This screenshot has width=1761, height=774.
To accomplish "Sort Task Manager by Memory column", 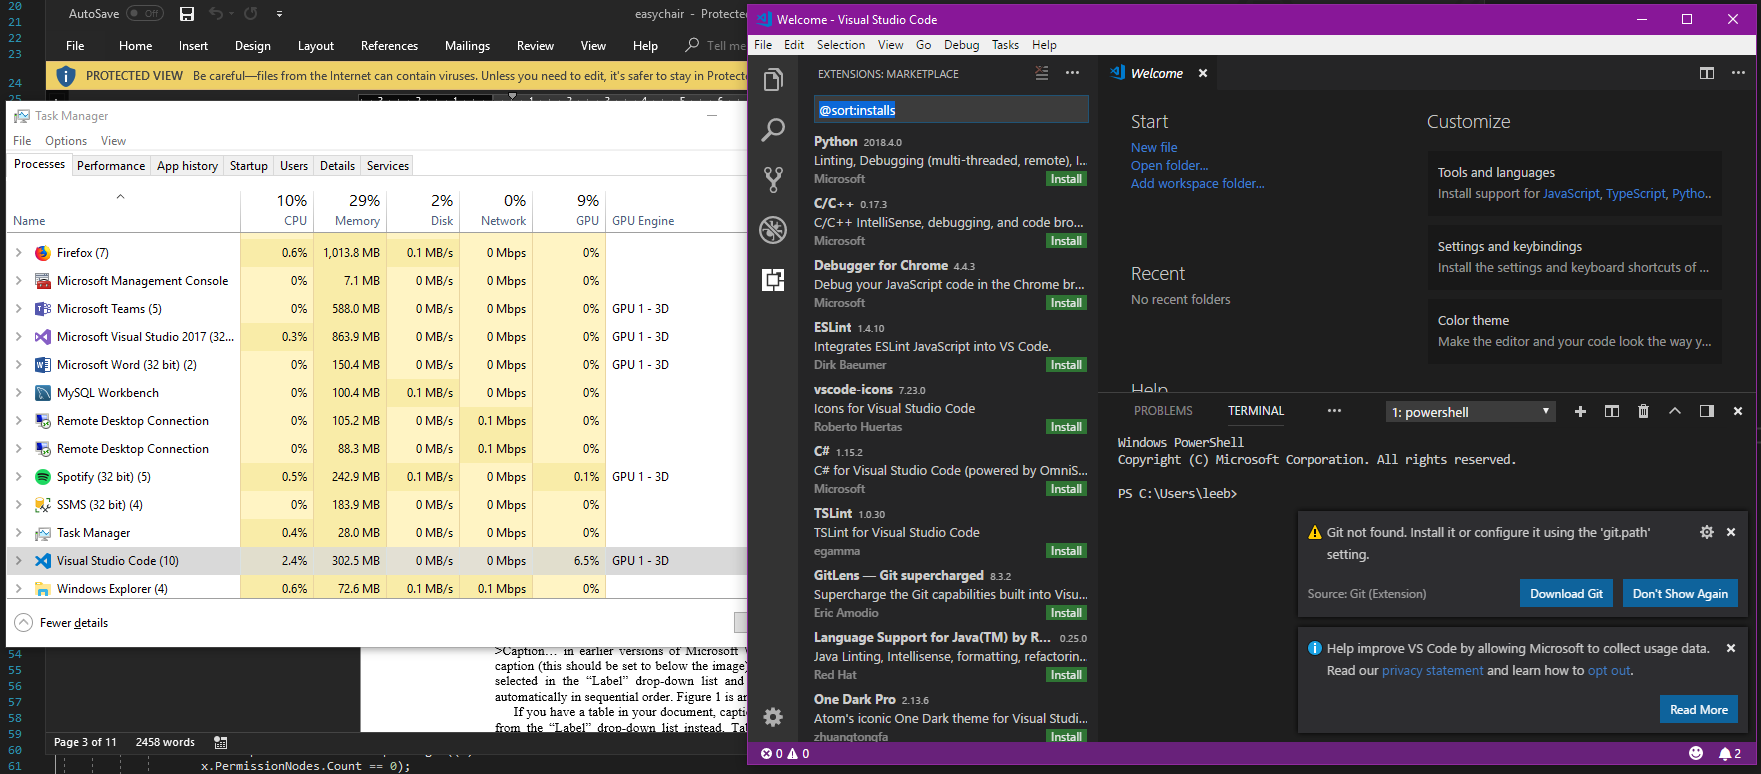I will [x=350, y=210].
